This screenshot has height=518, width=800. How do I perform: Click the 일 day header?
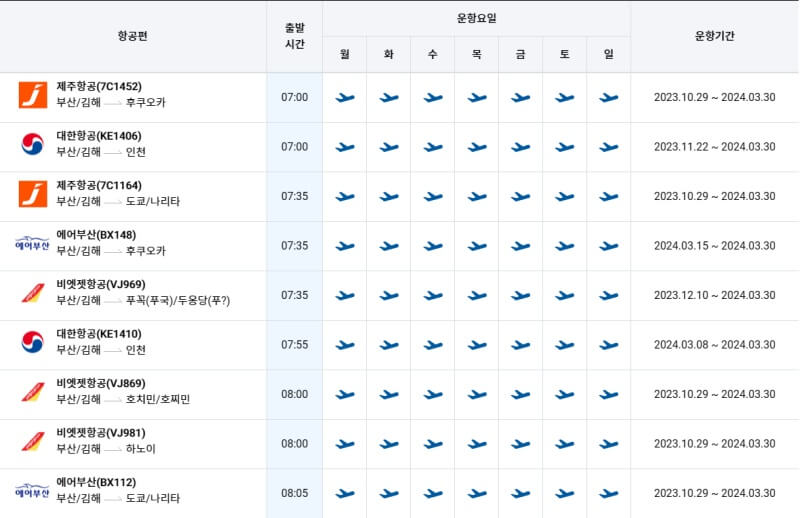click(609, 54)
